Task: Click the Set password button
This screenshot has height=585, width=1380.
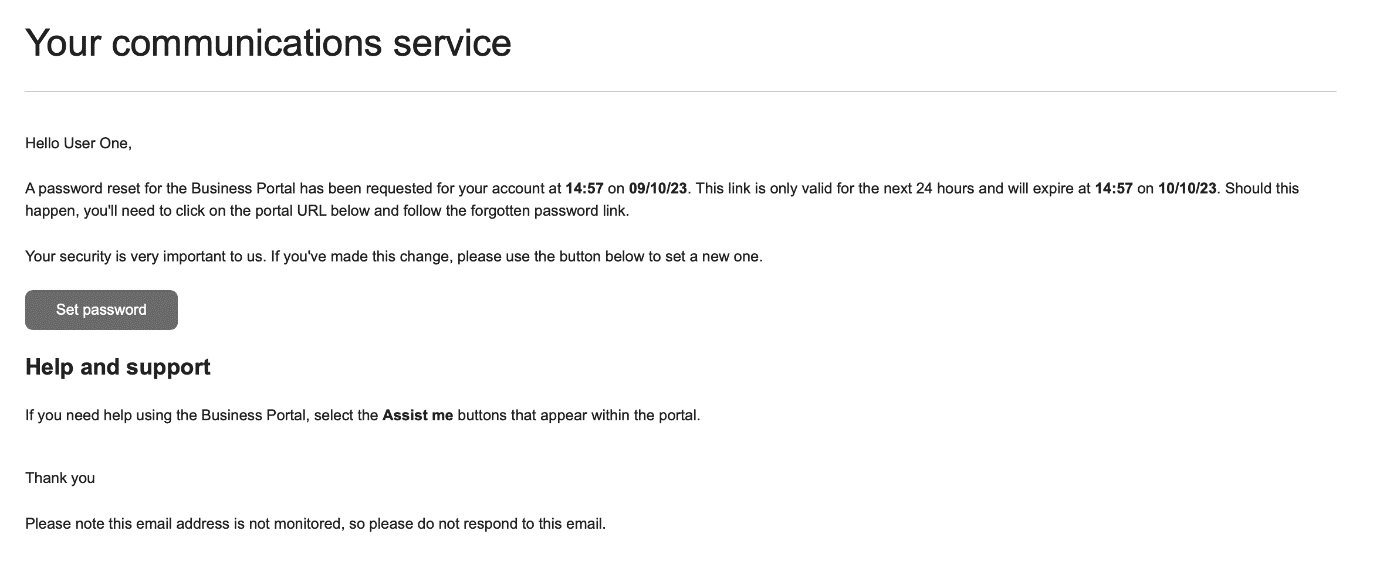Action: [101, 310]
